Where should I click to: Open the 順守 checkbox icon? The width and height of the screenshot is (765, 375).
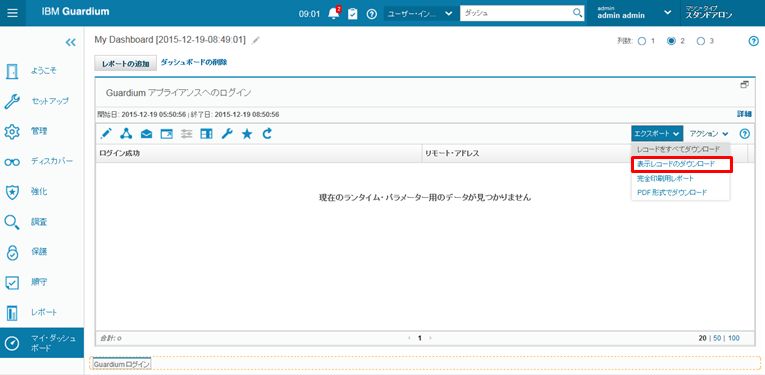12,283
